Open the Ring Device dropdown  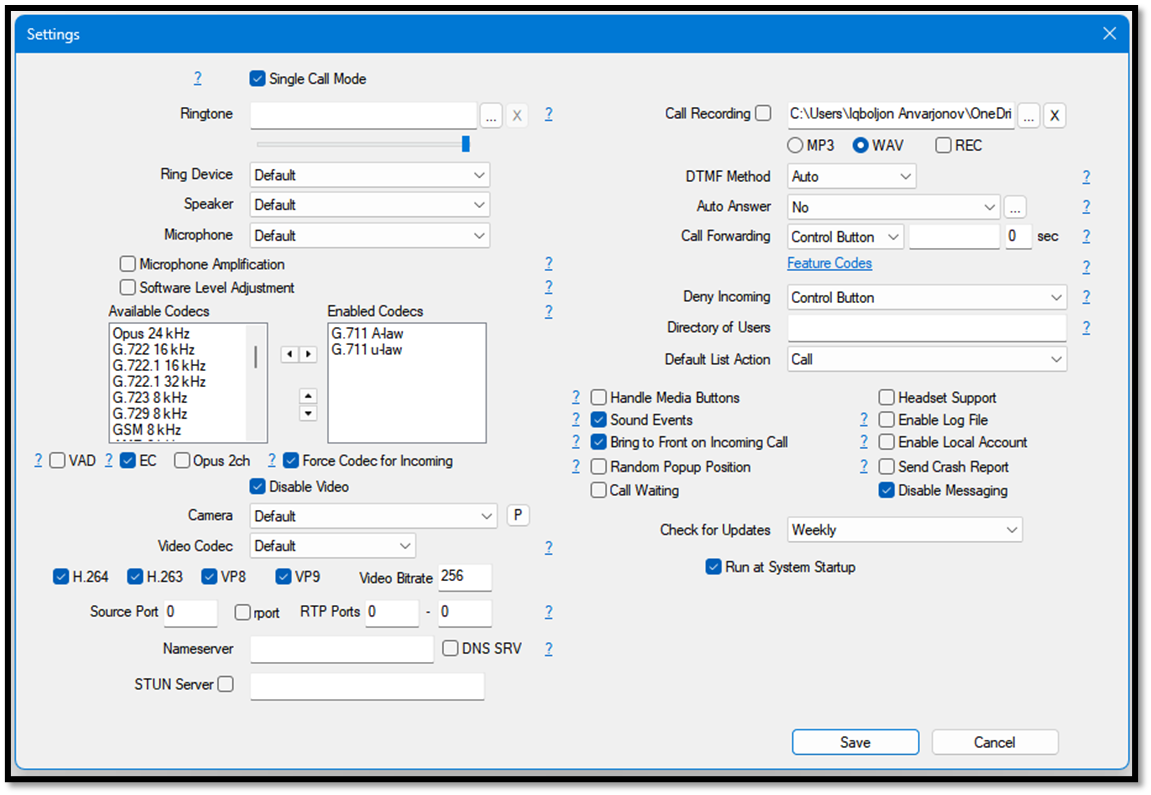click(369, 175)
